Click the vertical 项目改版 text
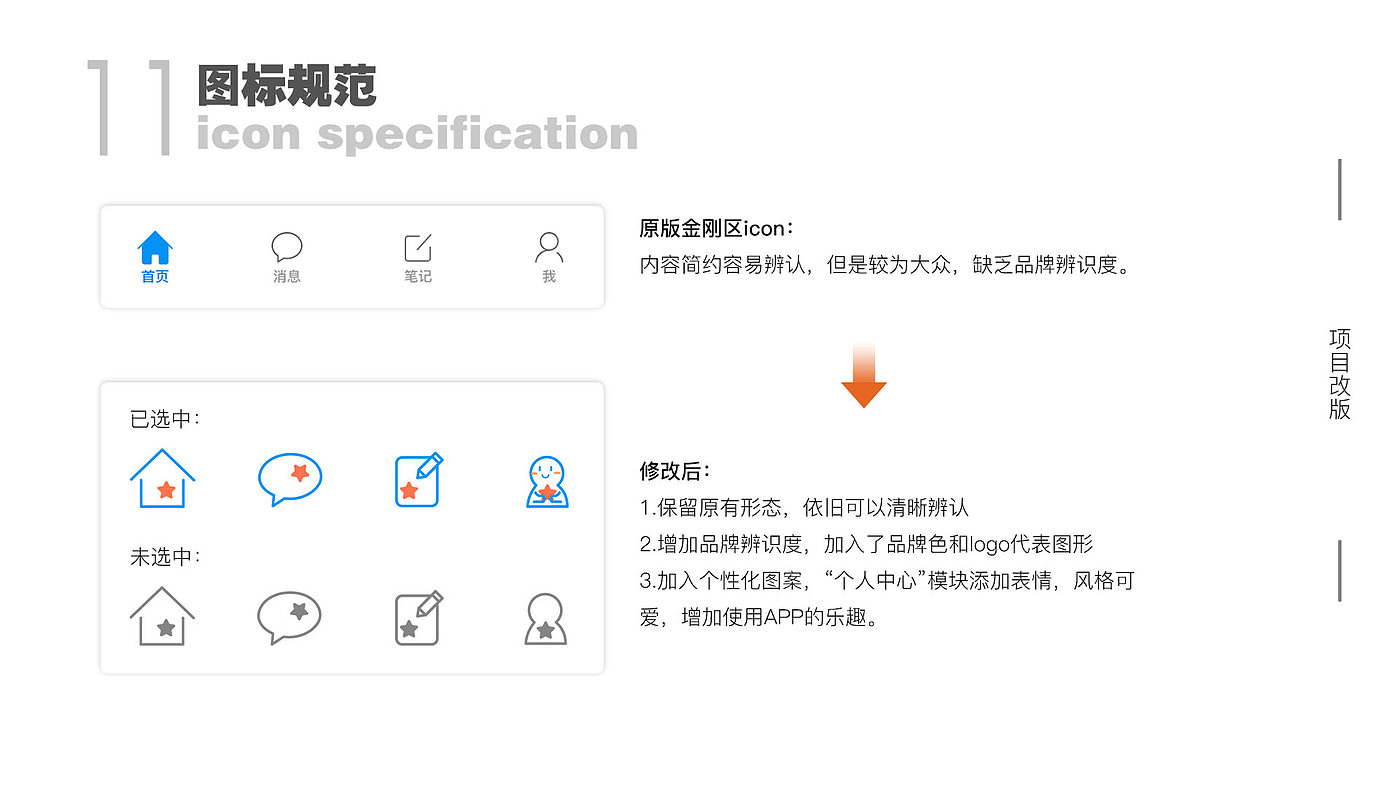The width and height of the screenshot is (1400, 788). [1340, 374]
